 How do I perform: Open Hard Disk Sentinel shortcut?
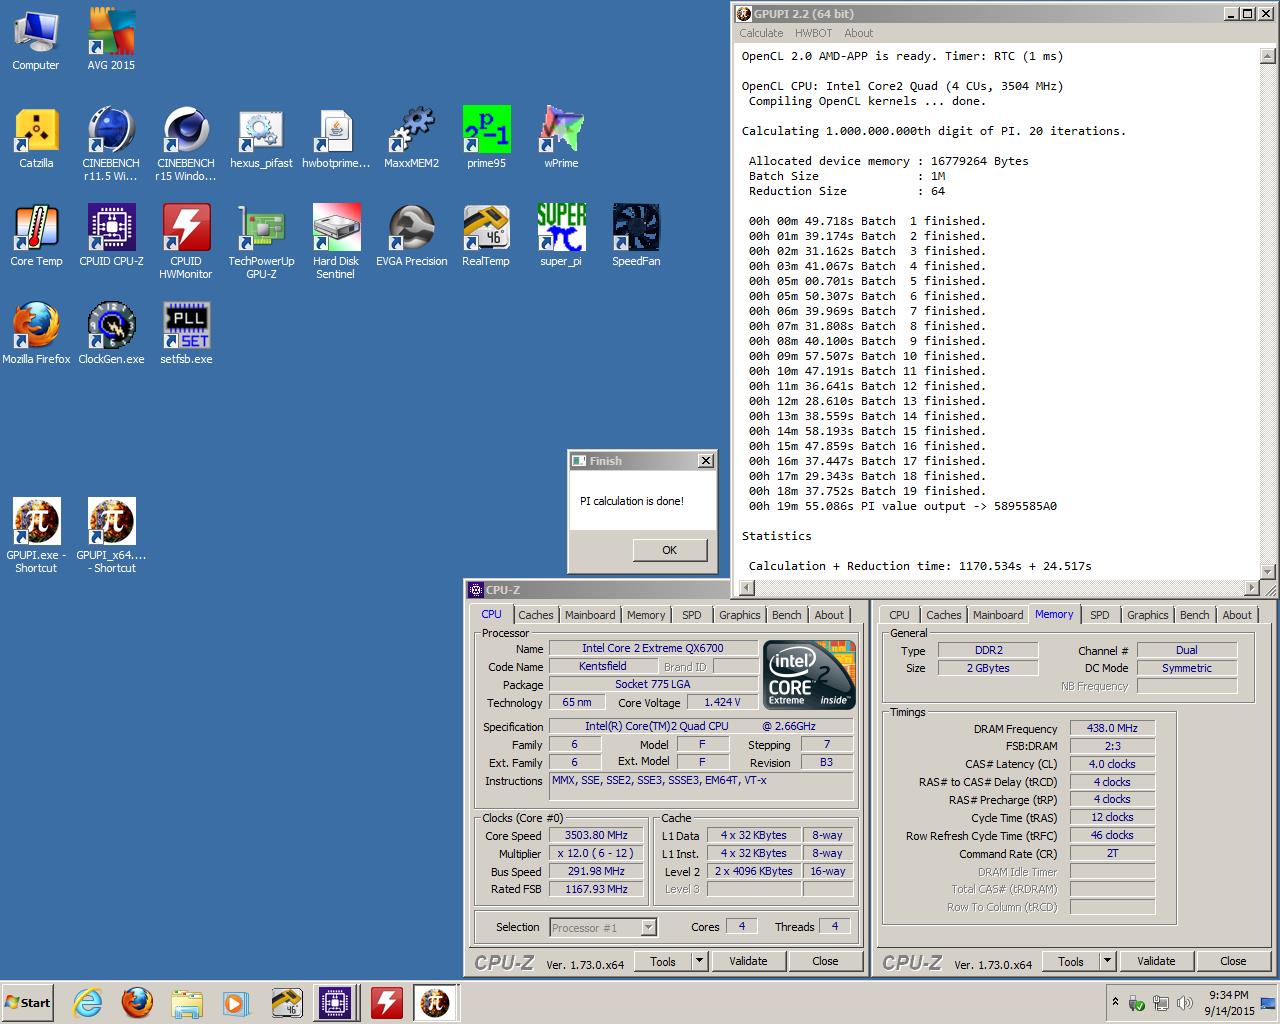pyautogui.click(x=336, y=242)
